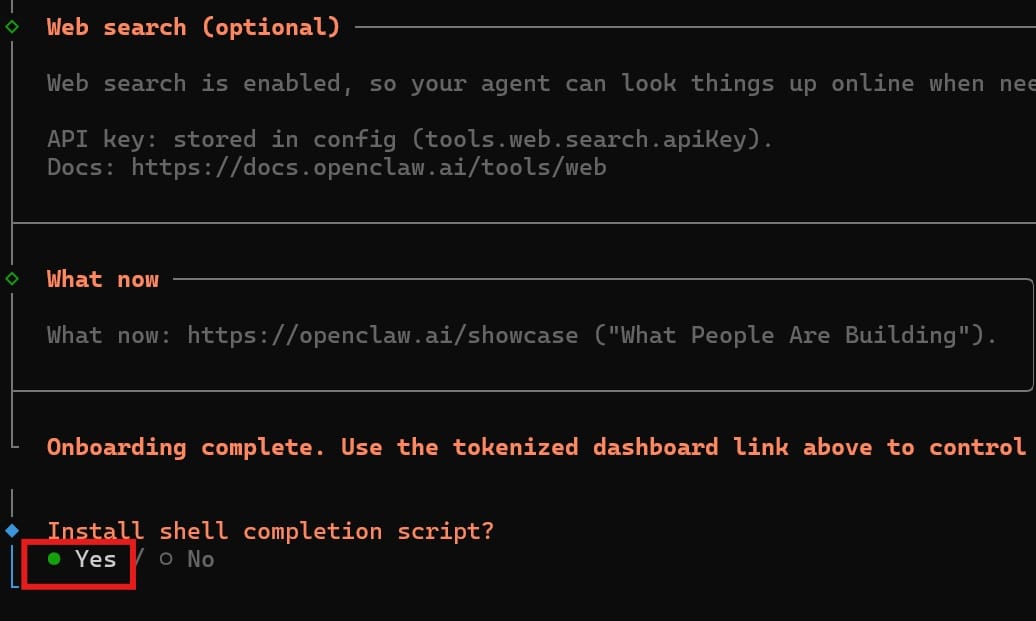Click blue diamond beside shell completion prompt
Image resolution: width=1036 pixels, height=621 pixels.
12,530
